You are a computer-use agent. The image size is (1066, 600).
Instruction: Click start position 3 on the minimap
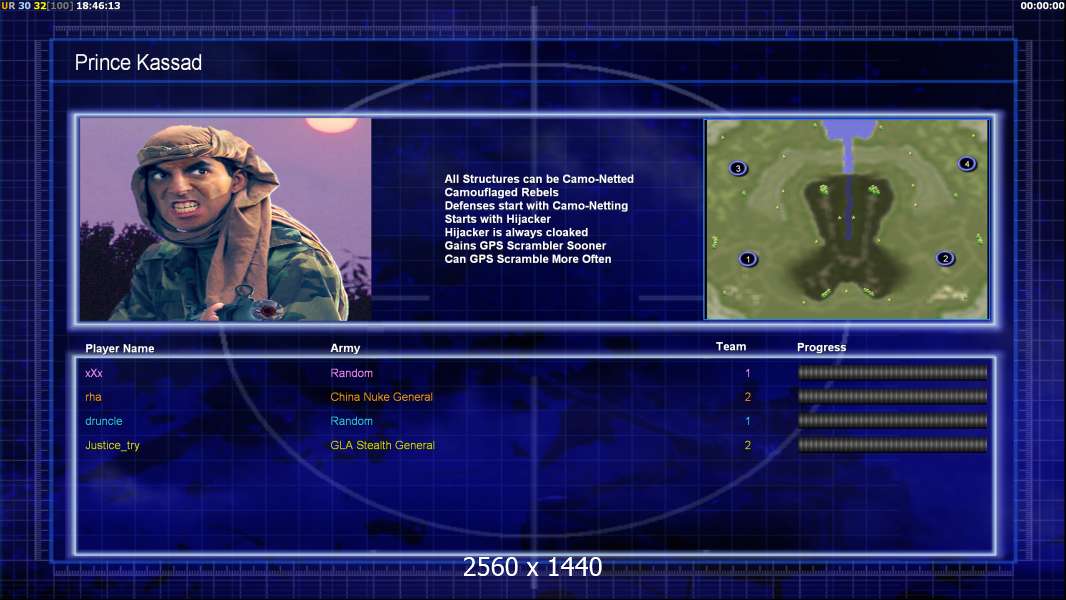738,169
